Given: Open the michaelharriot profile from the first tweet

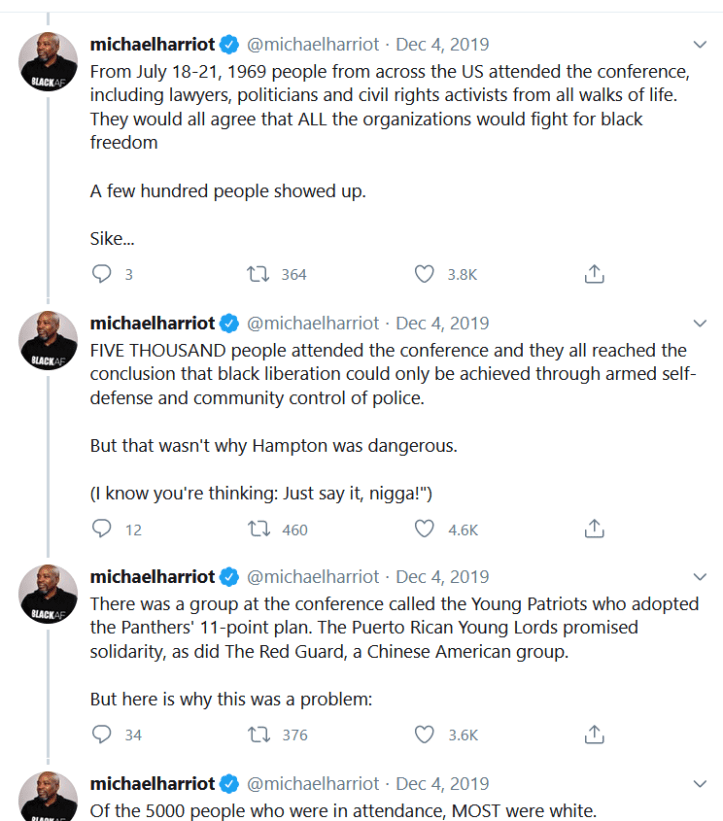Looking at the screenshot, I should (x=152, y=44).
